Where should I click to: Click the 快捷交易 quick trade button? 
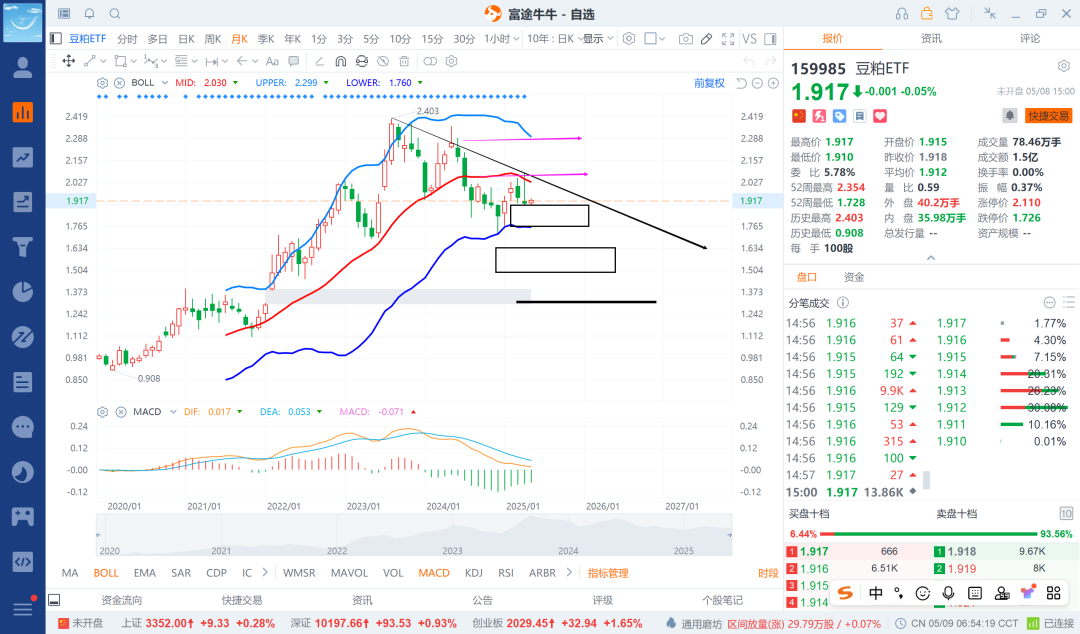[1049, 116]
